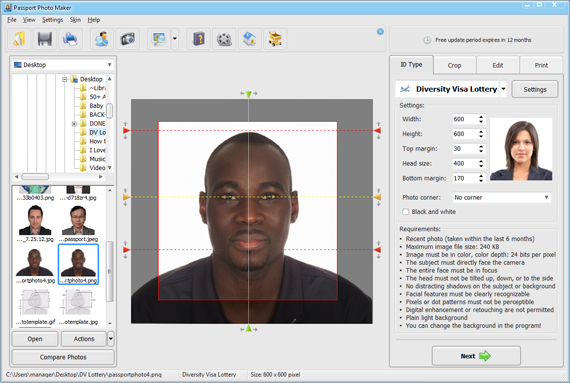This screenshot has width=570, height=383.
Task: Open the File menu
Action: tap(12, 20)
